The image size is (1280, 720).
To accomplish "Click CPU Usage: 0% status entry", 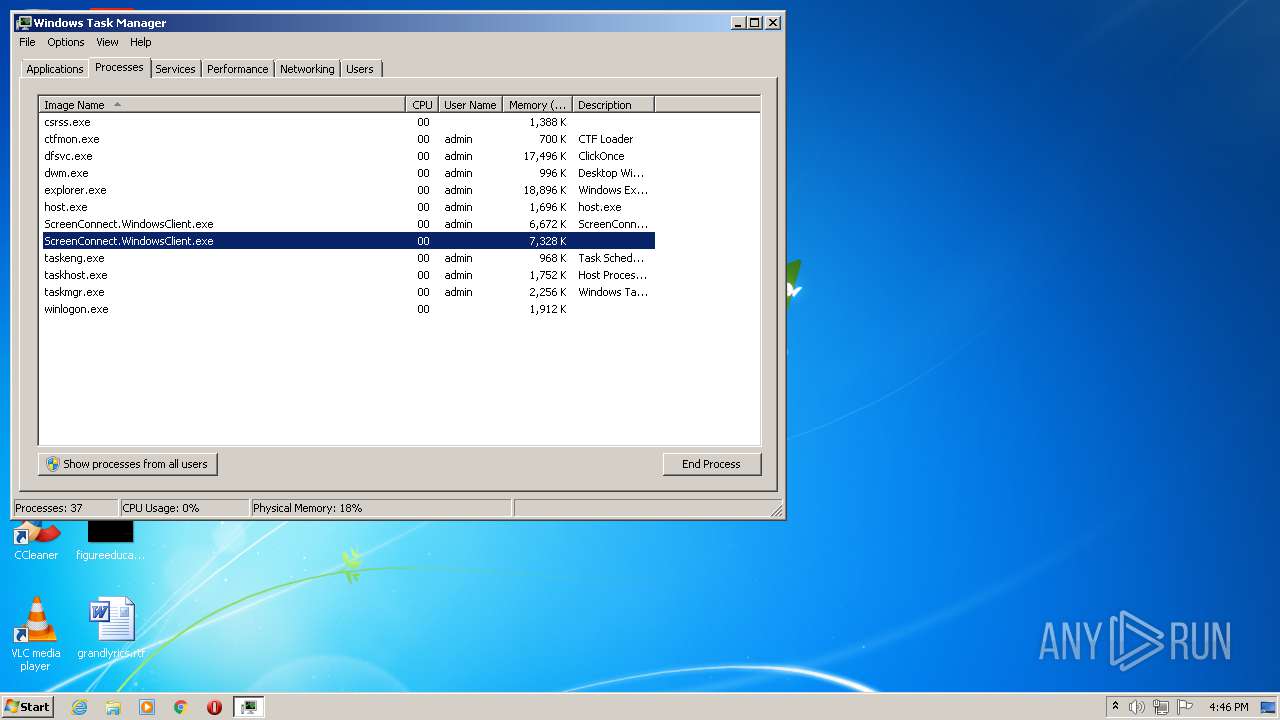I will point(184,508).
